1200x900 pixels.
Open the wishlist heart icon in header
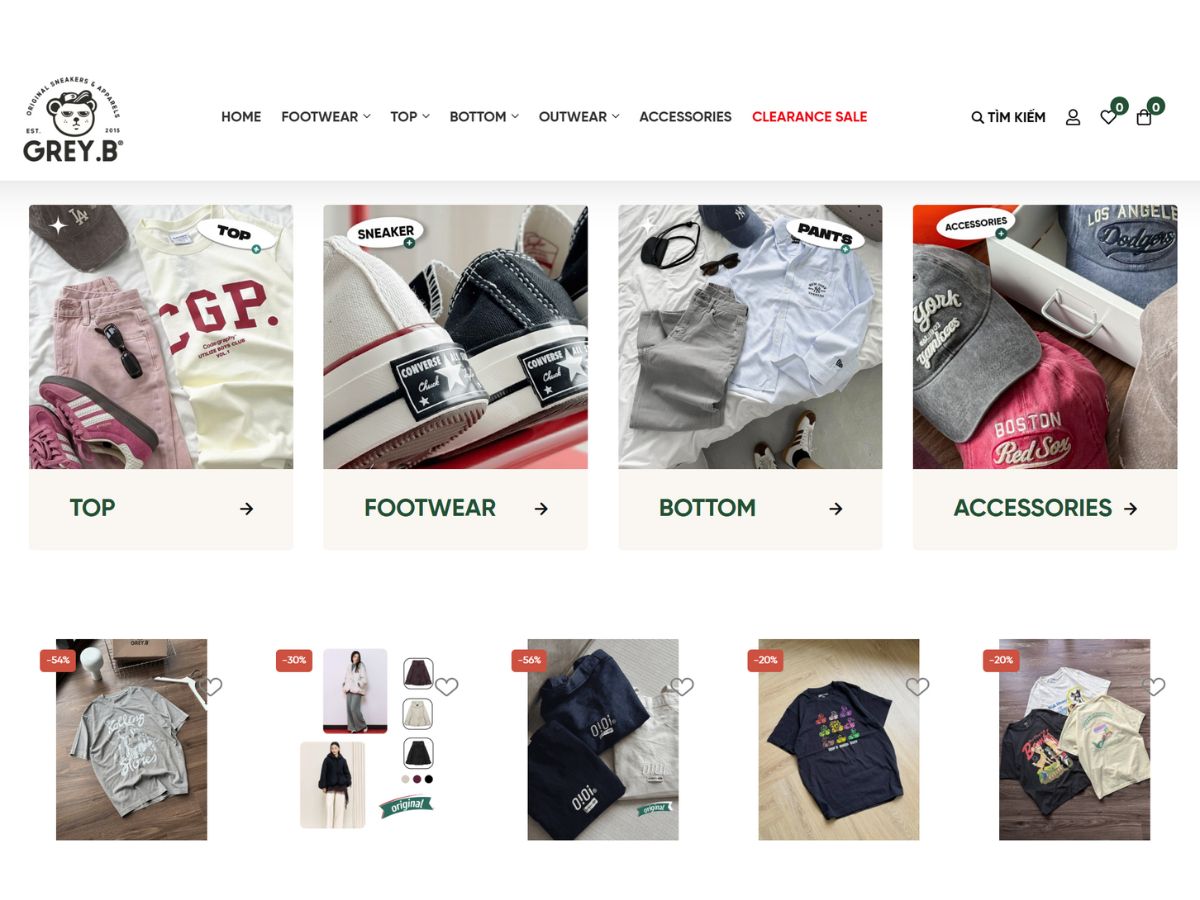pos(1108,117)
